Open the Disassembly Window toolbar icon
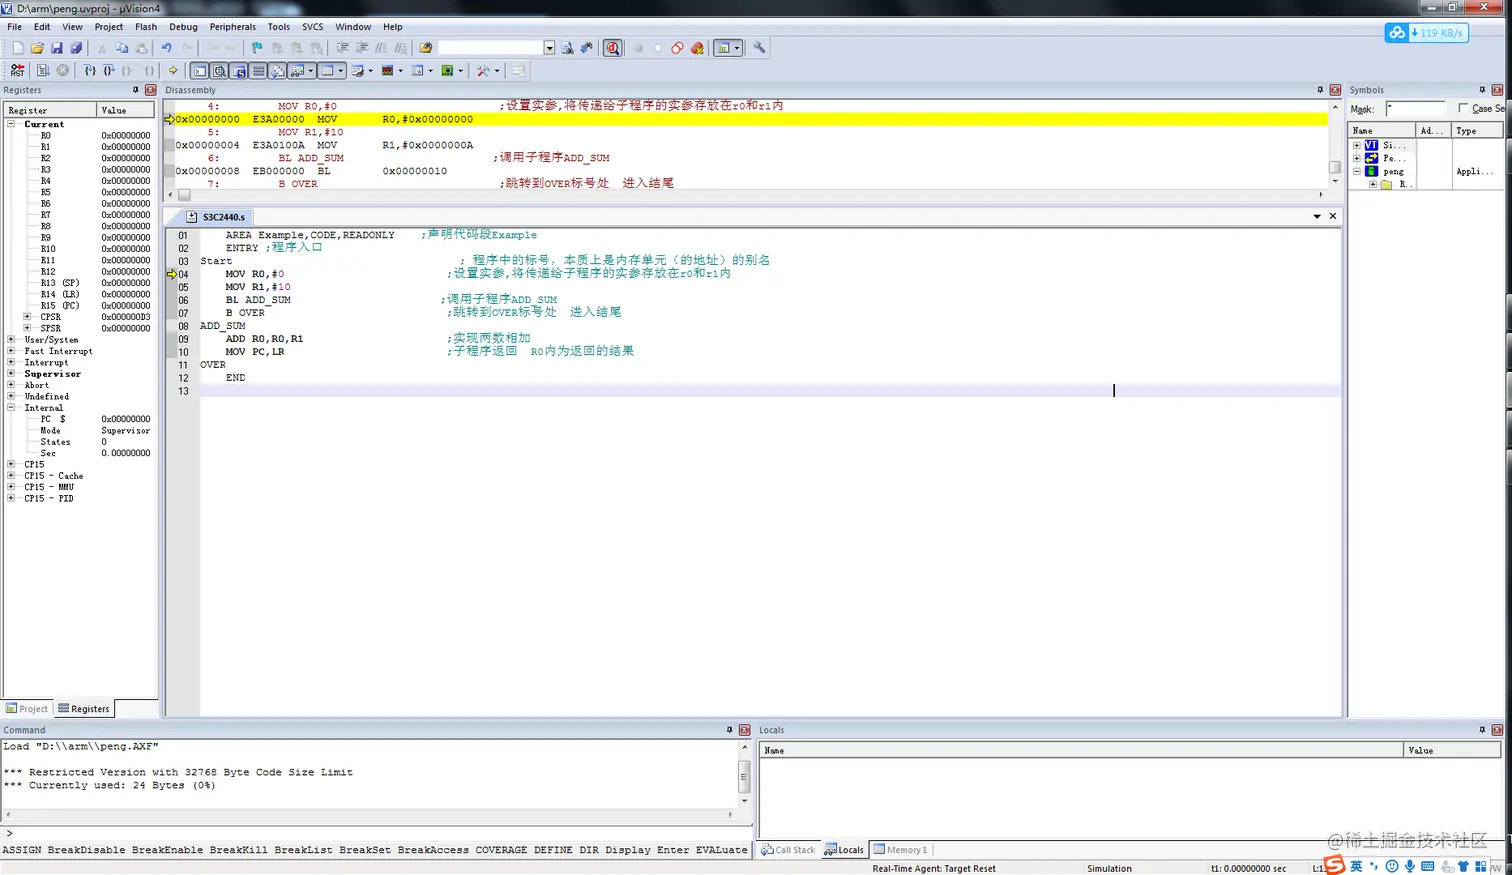1512x875 pixels. pyautogui.click(x=218, y=70)
